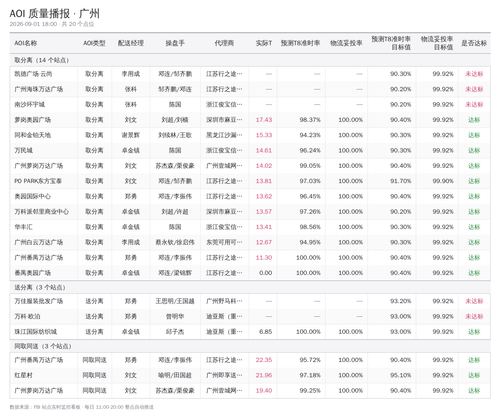This screenshot has width=500, height=416.
Task: Select the '同取同送（3 个站点）' group row
Action: (x=250, y=346)
